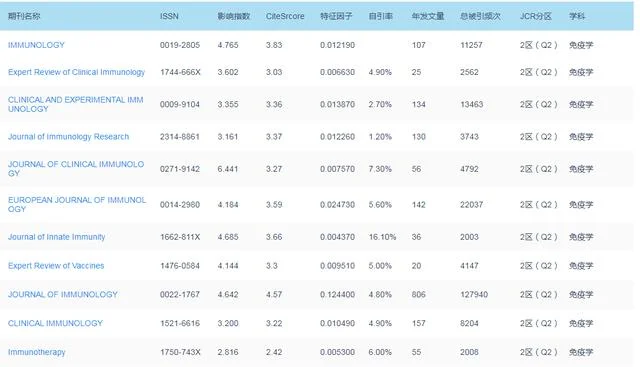Open Journal of Innate Immunity link
This screenshot has width=640, height=367.
(56, 237)
